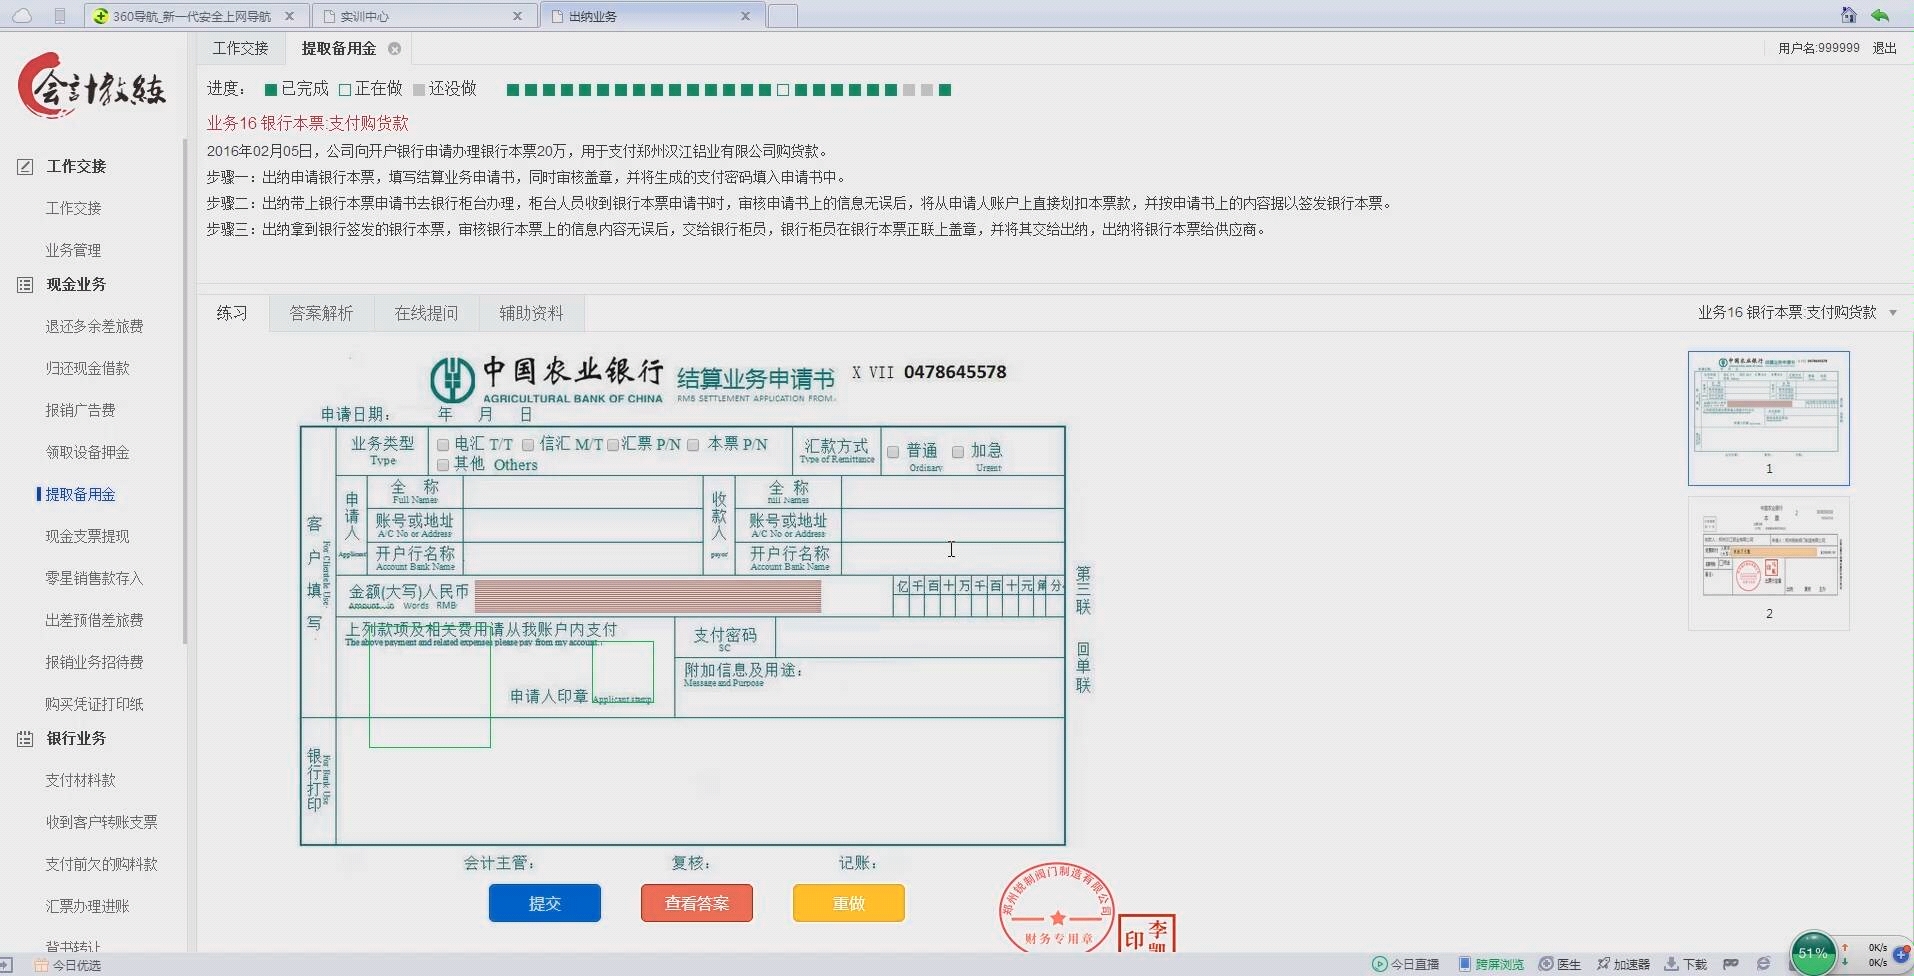Click the 查看答案 answer button
The width and height of the screenshot is (1914, 976).
coord(696,902)
